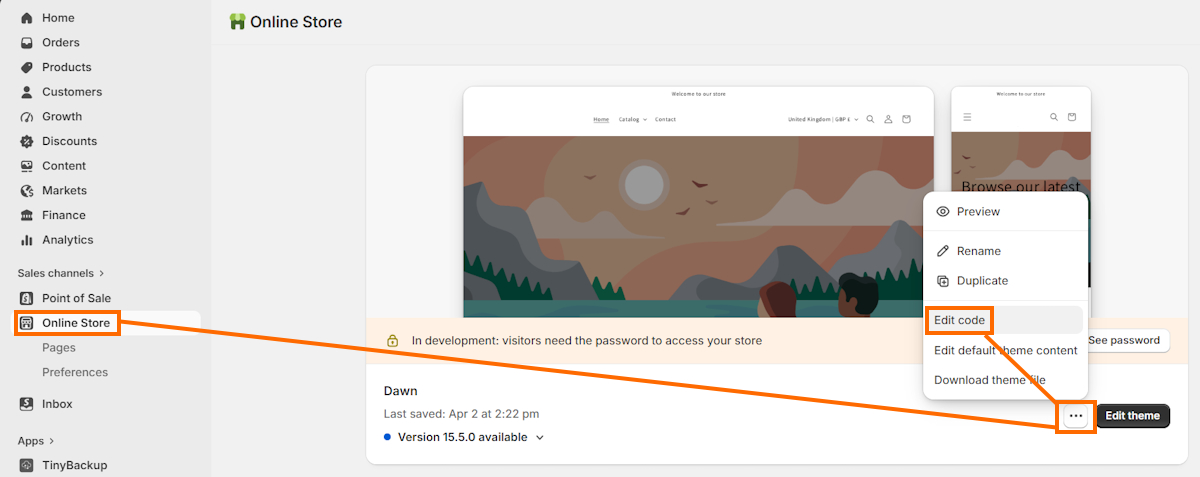
Task: Expand the Sales channels section
Action: coord(61,273)
